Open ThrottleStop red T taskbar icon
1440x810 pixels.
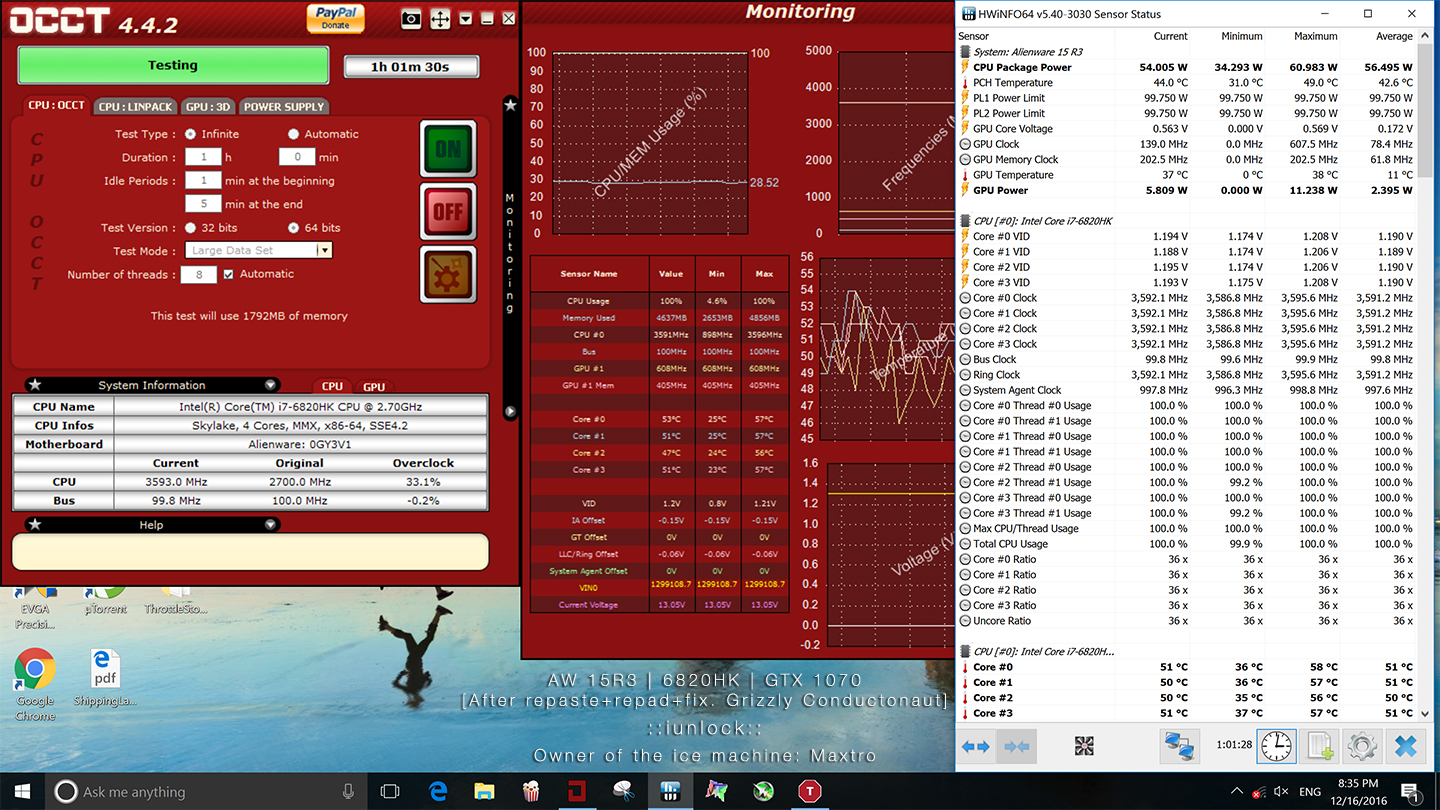click(x=809, y=791)
